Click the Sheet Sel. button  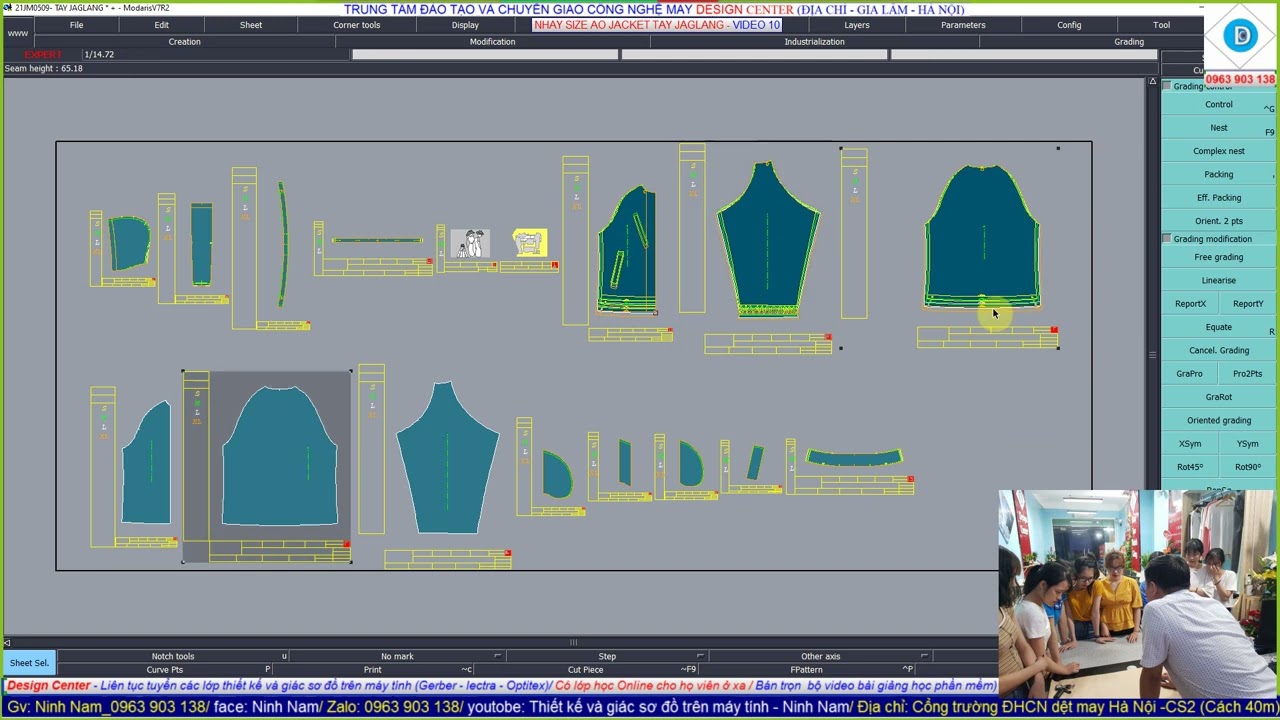click(x=29, y=663)
